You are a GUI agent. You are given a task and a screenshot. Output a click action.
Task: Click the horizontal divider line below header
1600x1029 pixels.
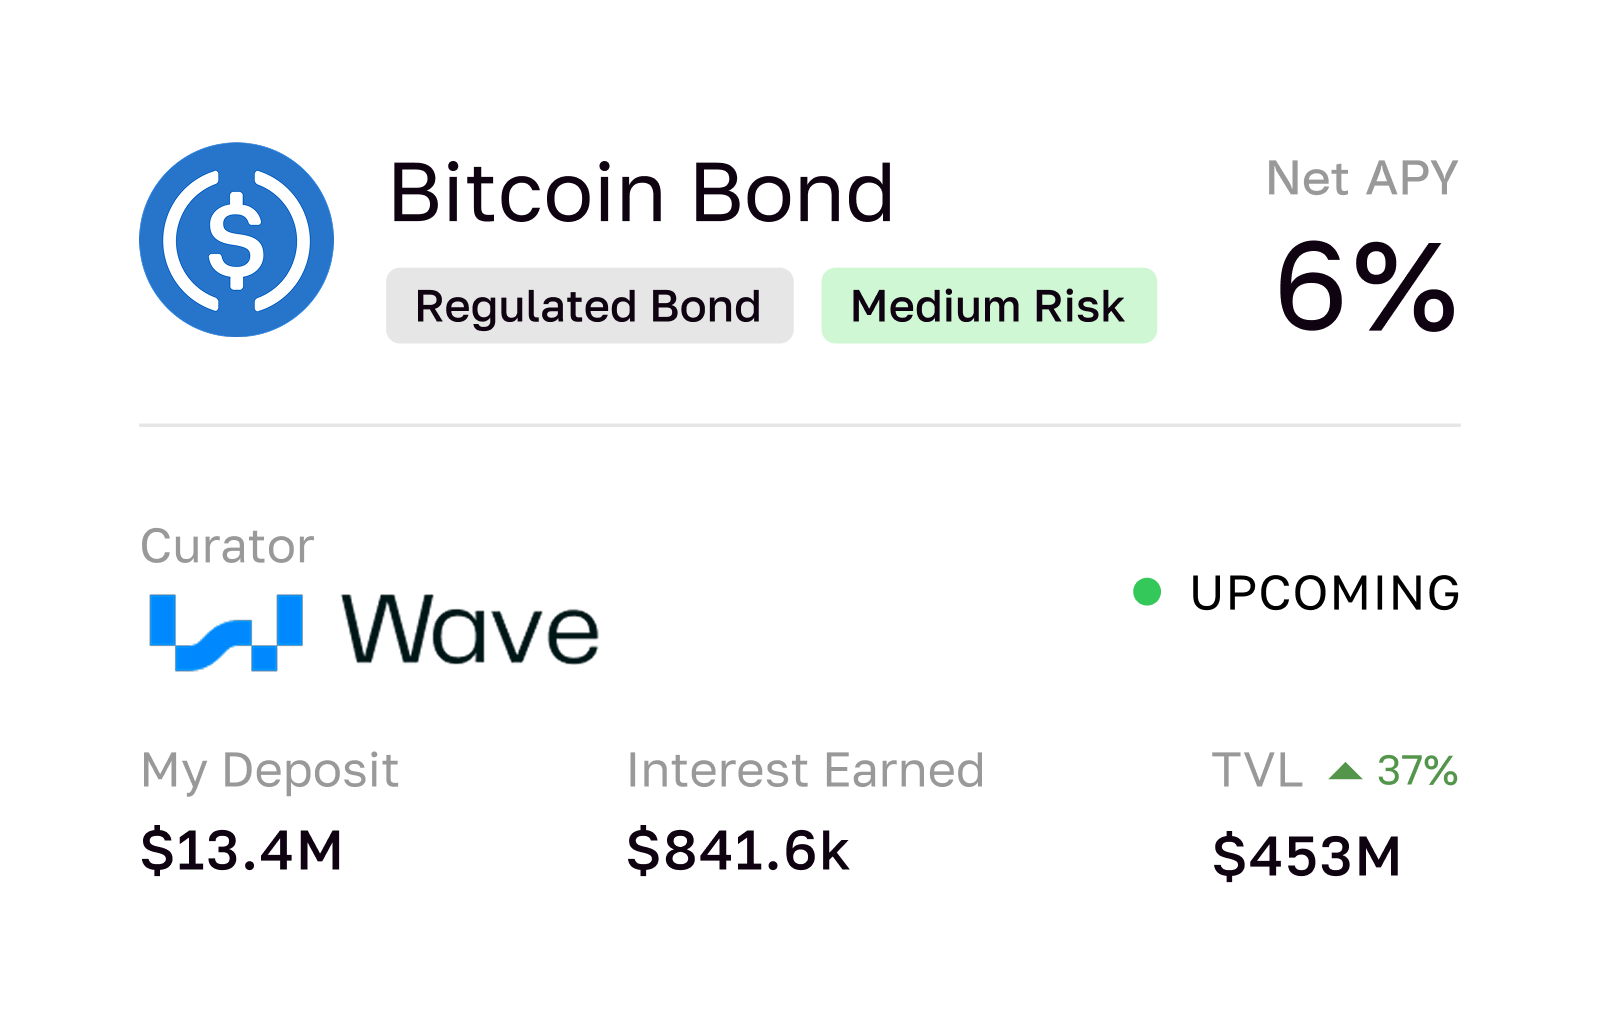(x=800, y=425)
